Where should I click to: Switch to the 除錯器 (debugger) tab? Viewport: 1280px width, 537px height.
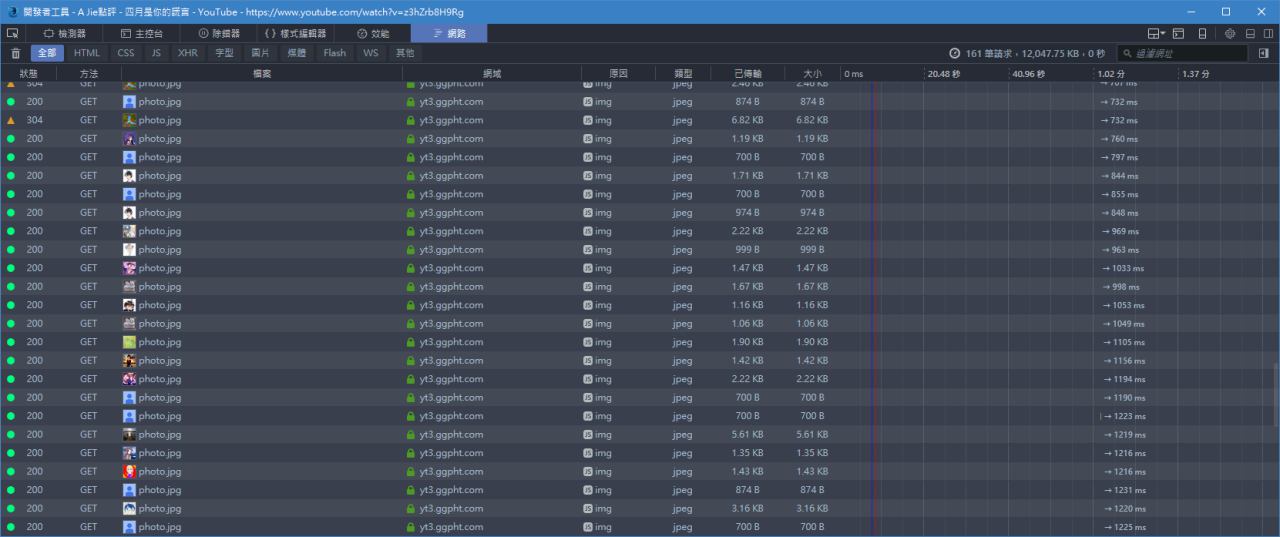218,33
